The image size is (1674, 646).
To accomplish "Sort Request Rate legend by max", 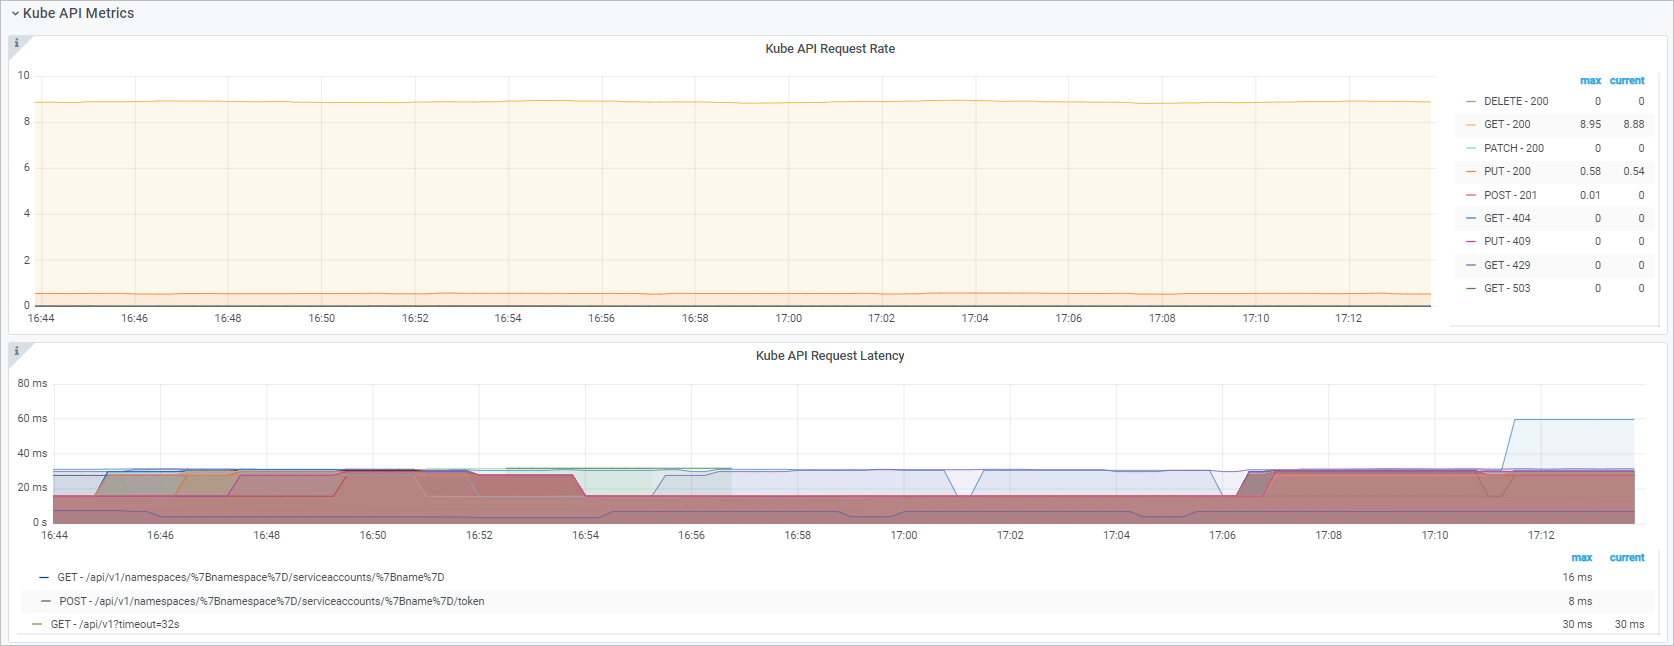I will (x=1590, y=80).
